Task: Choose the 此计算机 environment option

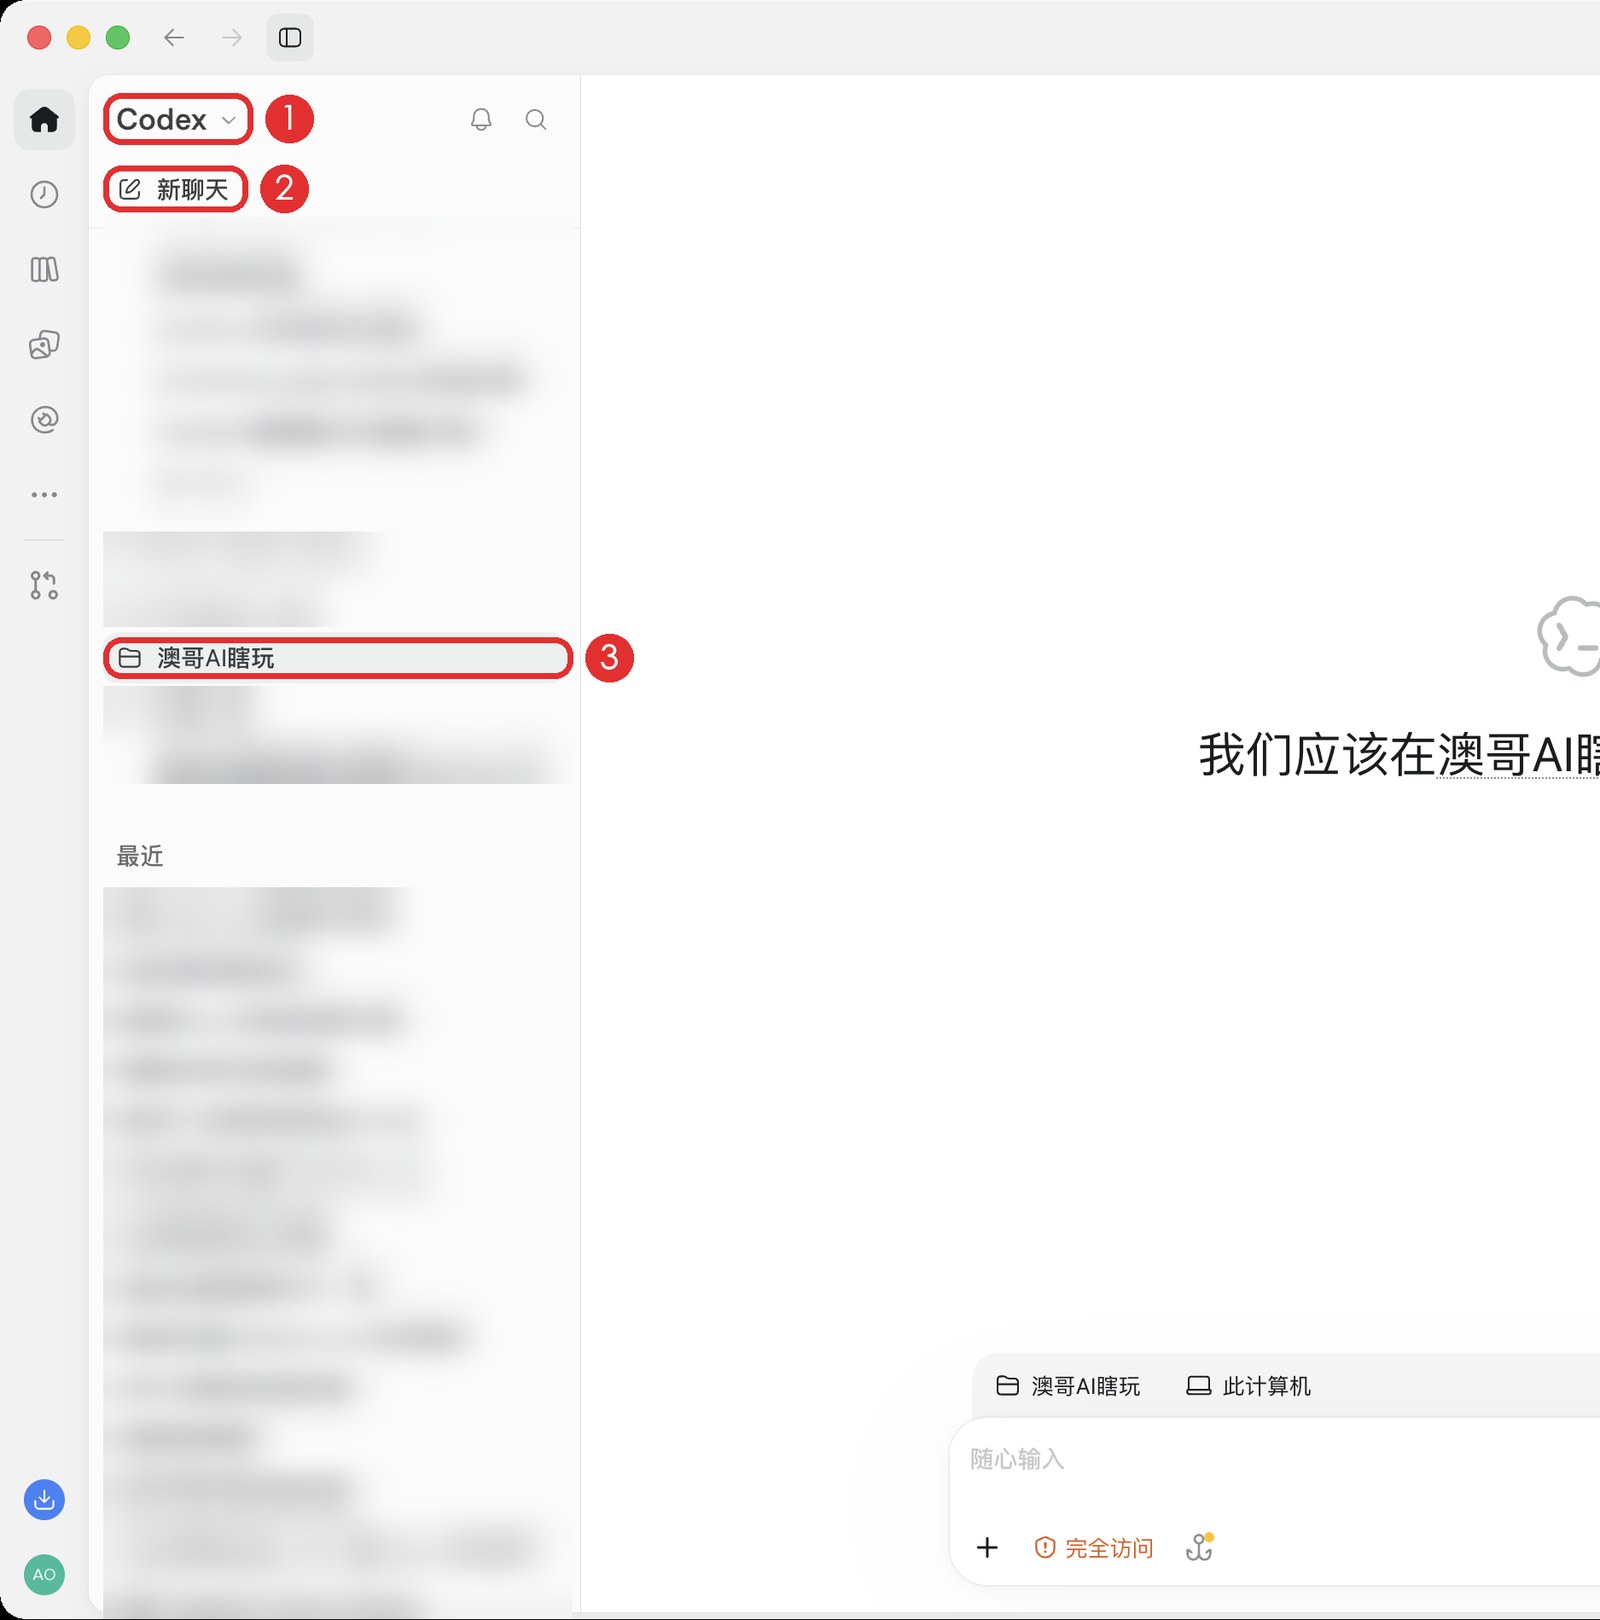Action: 1248,1386
